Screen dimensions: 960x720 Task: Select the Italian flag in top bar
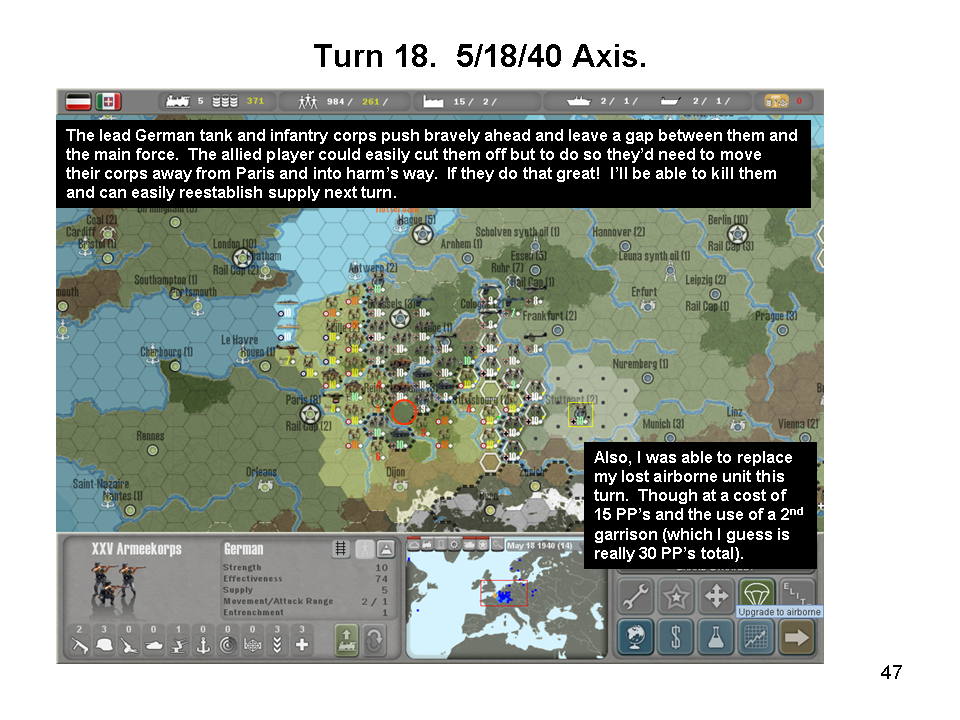point(108,101)
